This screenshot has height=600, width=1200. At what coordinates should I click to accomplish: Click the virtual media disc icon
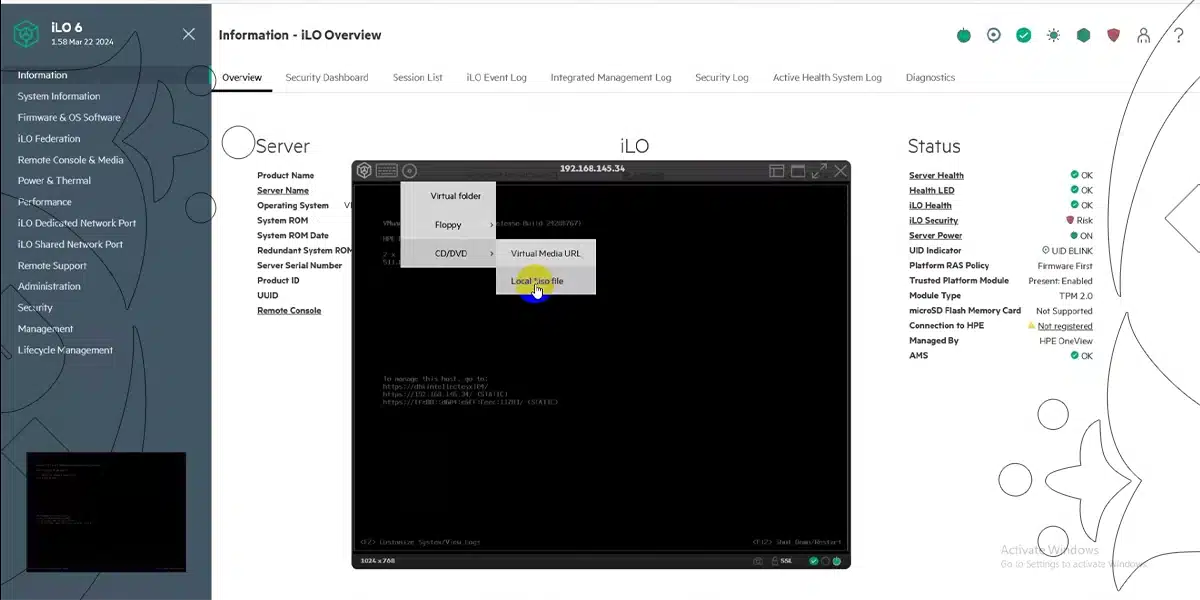[x=410, y=171]
